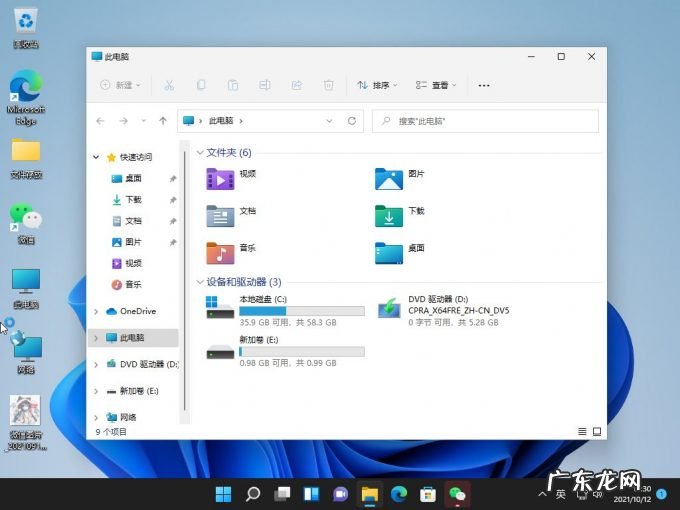The height and width of the screenshot is (510, 680).
Task: Open the Windows Start button
Action: pyautogui.click(x=223, y=494)
